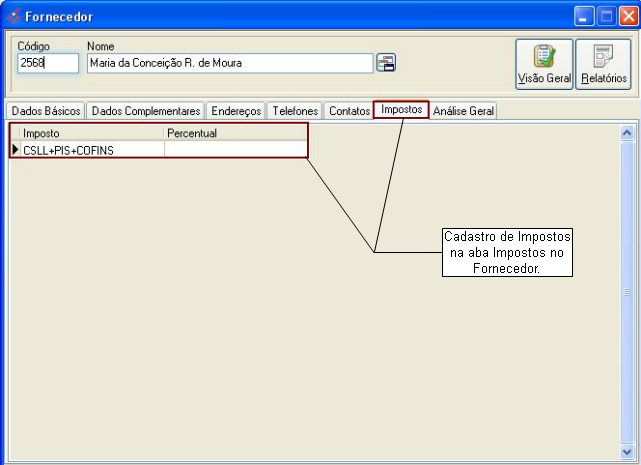The height and width of the screenshot is (465, 641).
Task: Switch to the Dados Básicos tab
Action: coord(45,111)
